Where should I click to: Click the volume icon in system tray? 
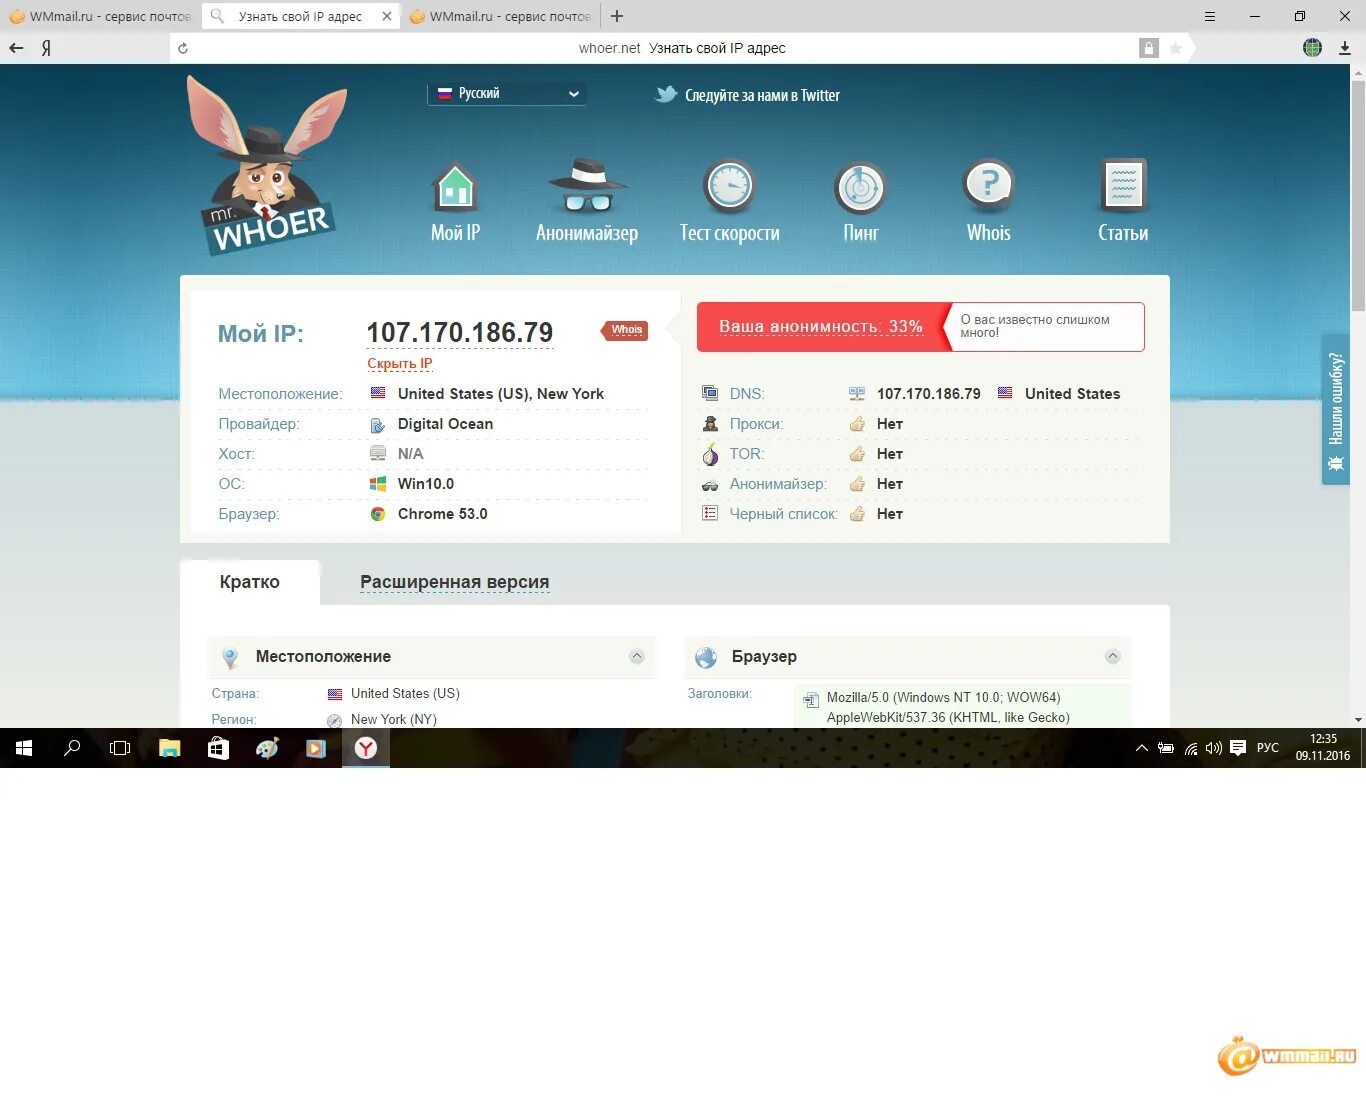click(1214, 748)
